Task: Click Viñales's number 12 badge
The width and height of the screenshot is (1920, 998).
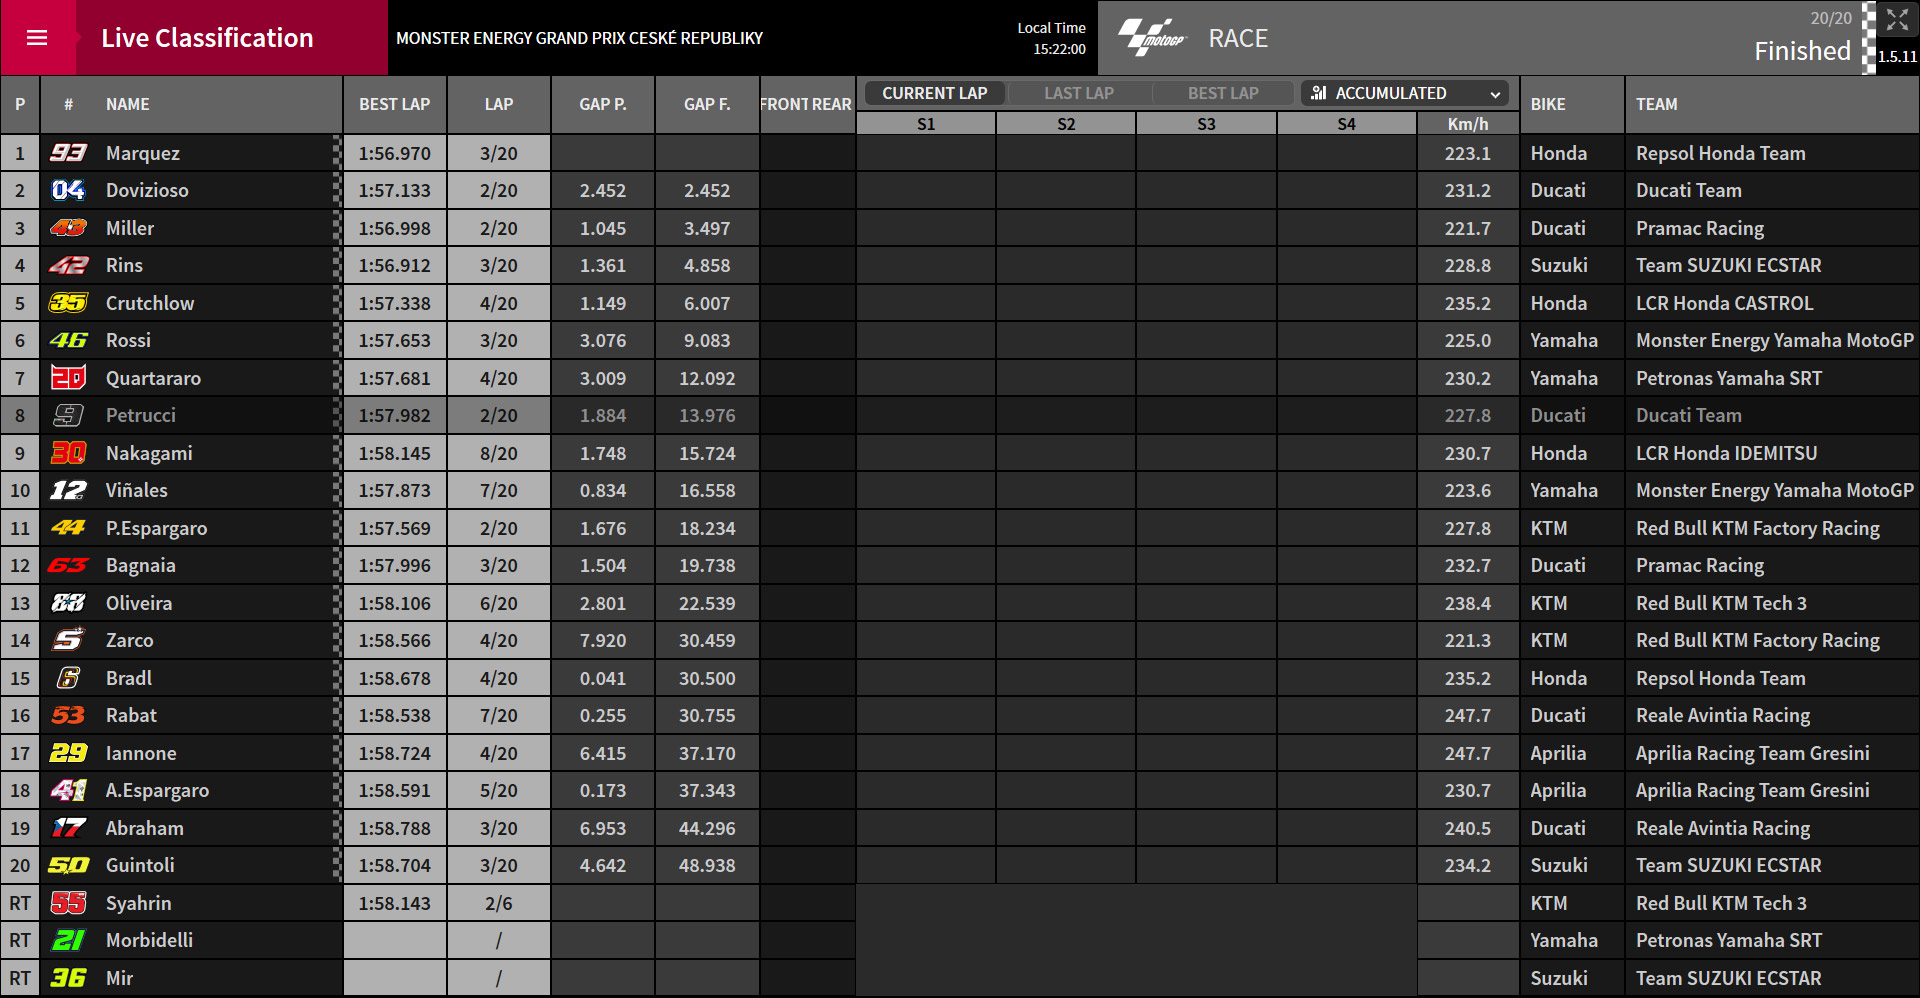Action: pos(68,490)
